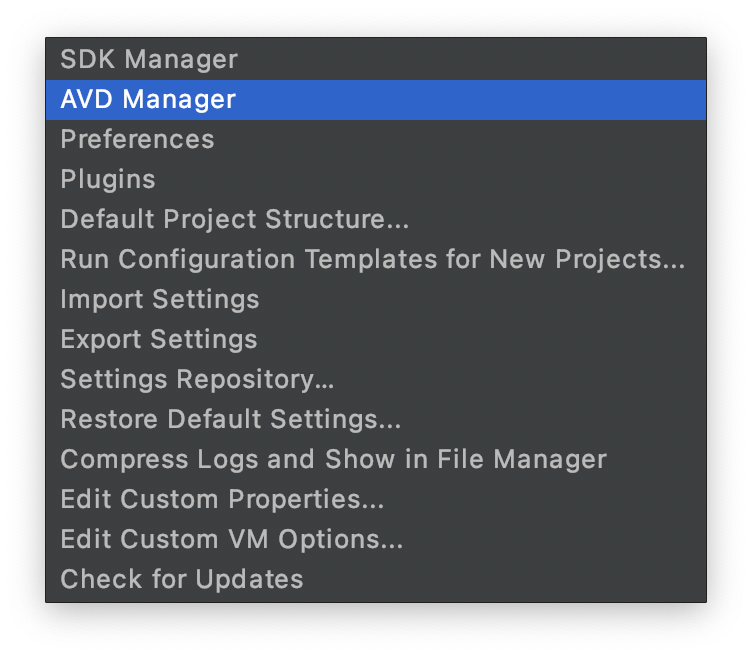Choose Export Settings menu item
Screen dimensions: 752x656
coord(376,340)
